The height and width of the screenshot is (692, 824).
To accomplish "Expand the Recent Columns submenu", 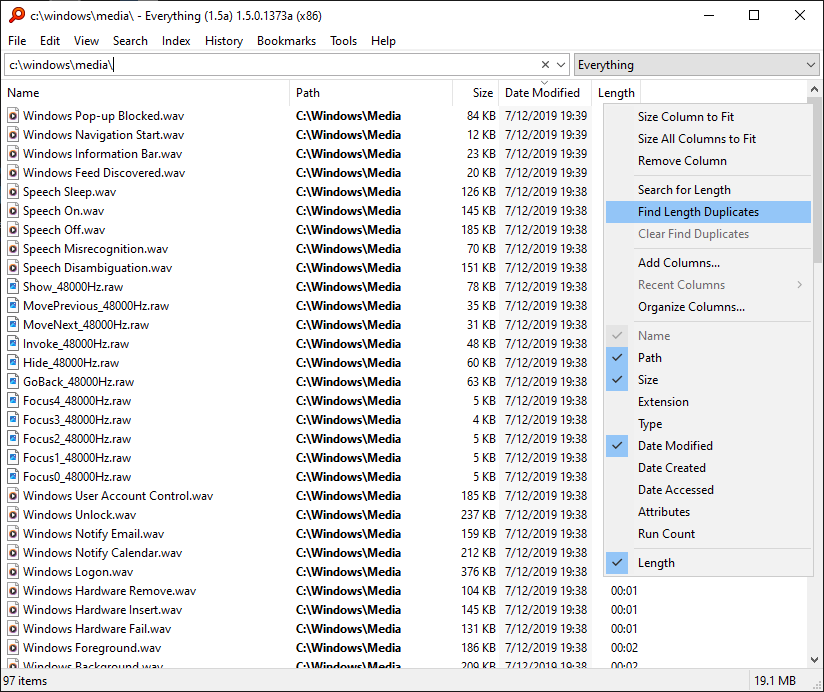I will [x=708, y=285].
